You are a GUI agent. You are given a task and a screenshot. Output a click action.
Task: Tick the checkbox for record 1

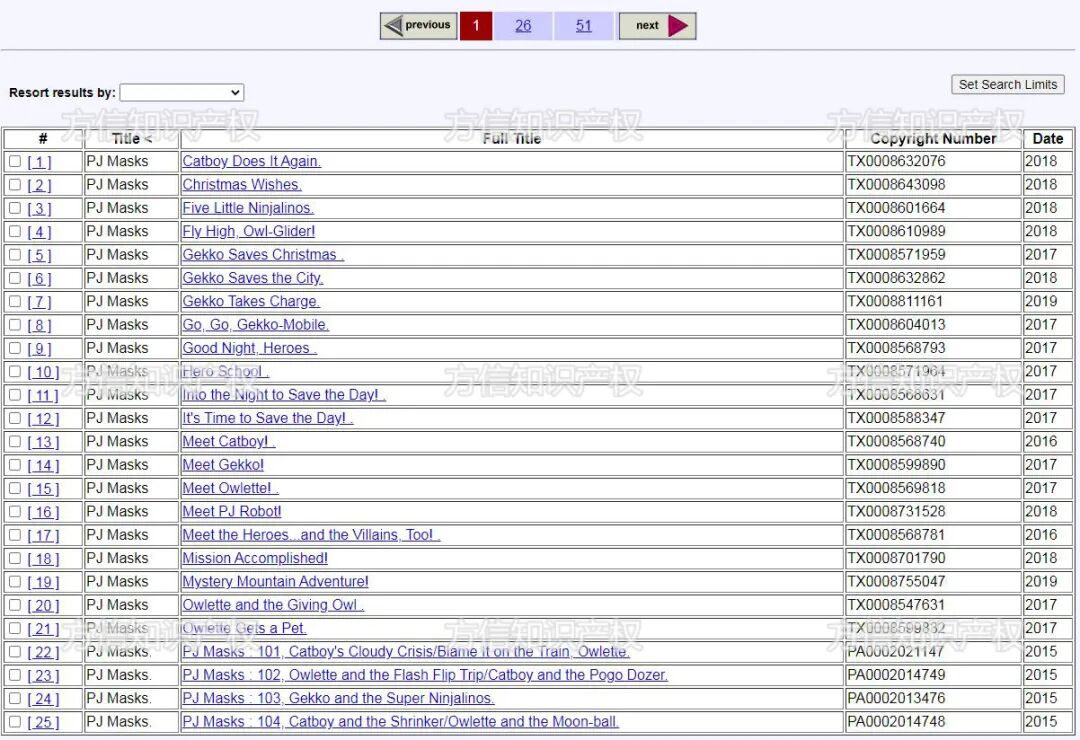tap(14, 161)
